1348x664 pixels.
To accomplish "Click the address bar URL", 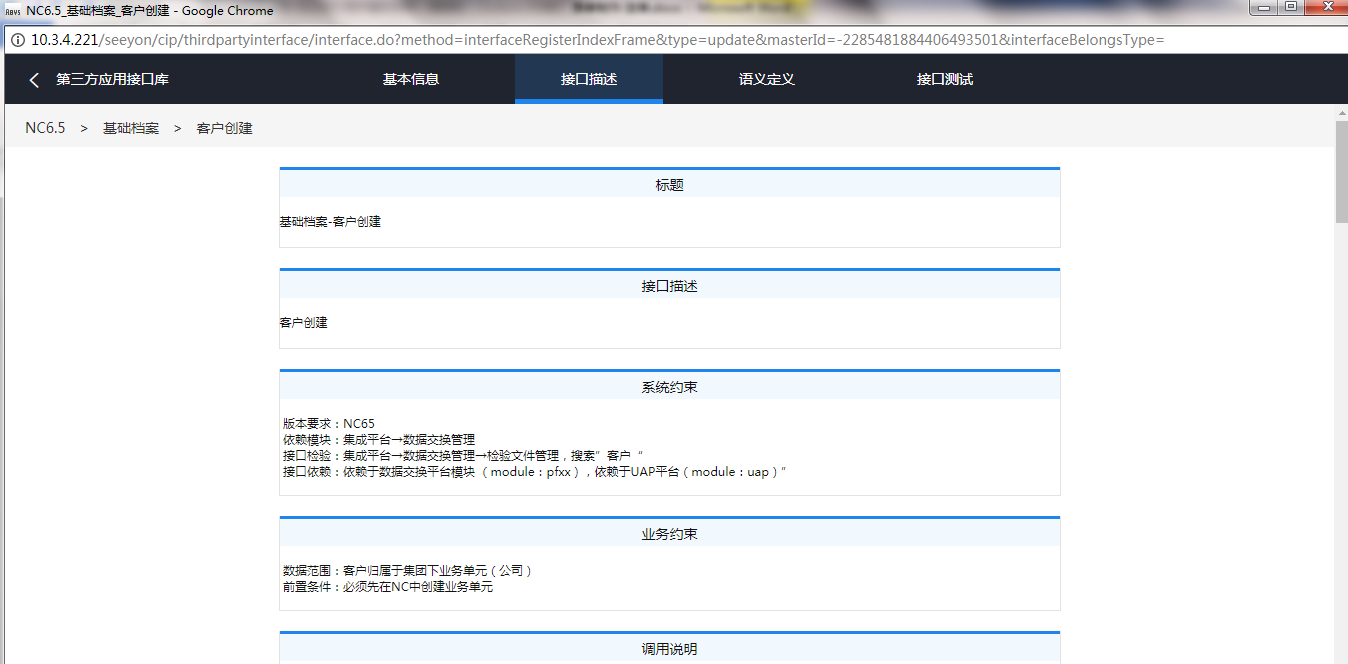I will tap(600, 40).
